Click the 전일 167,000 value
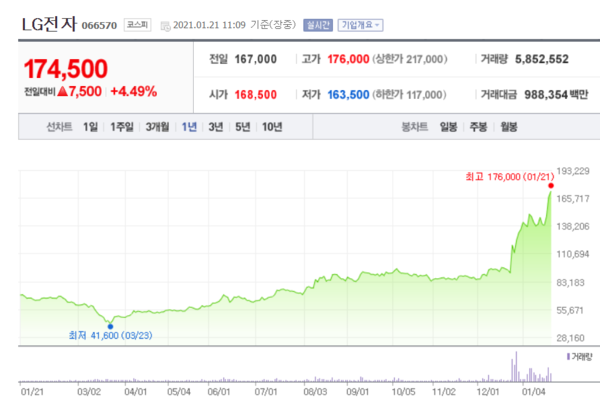The image size is (600, 408). click(256, 59)
